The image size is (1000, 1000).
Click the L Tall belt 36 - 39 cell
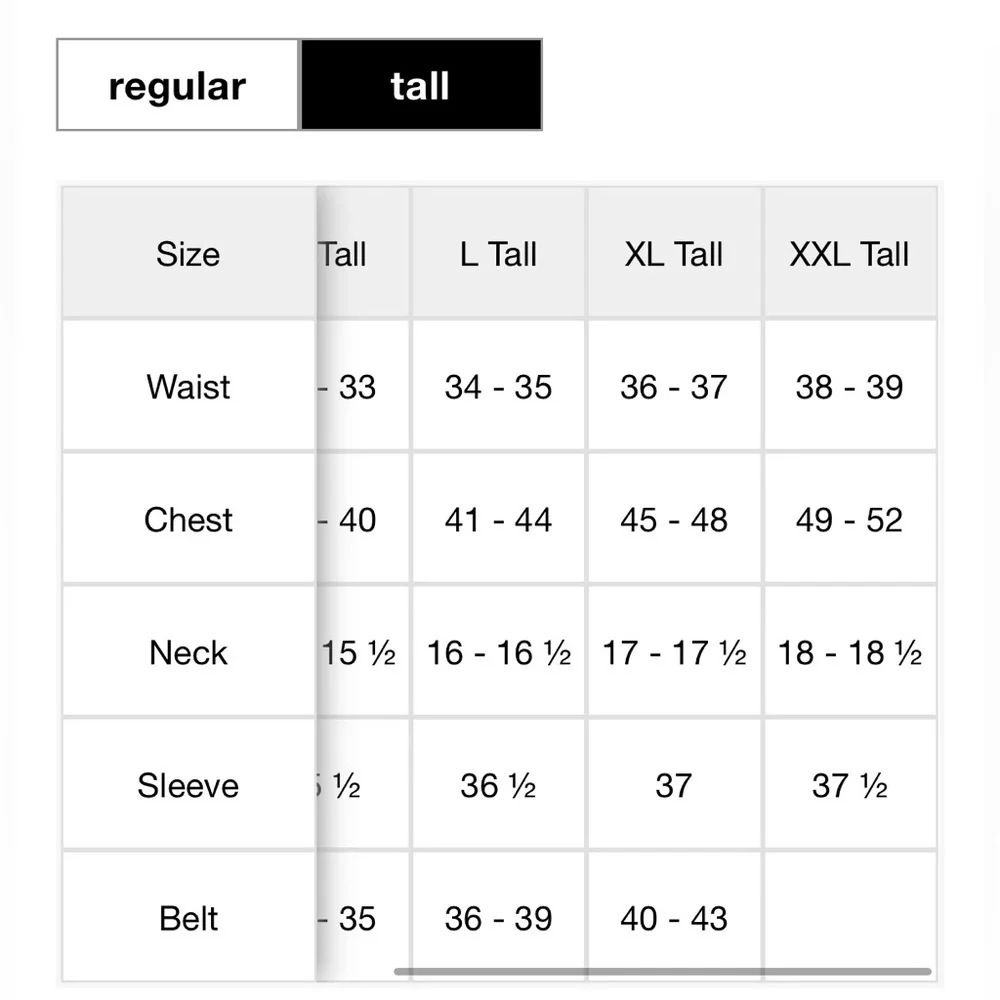498,917
